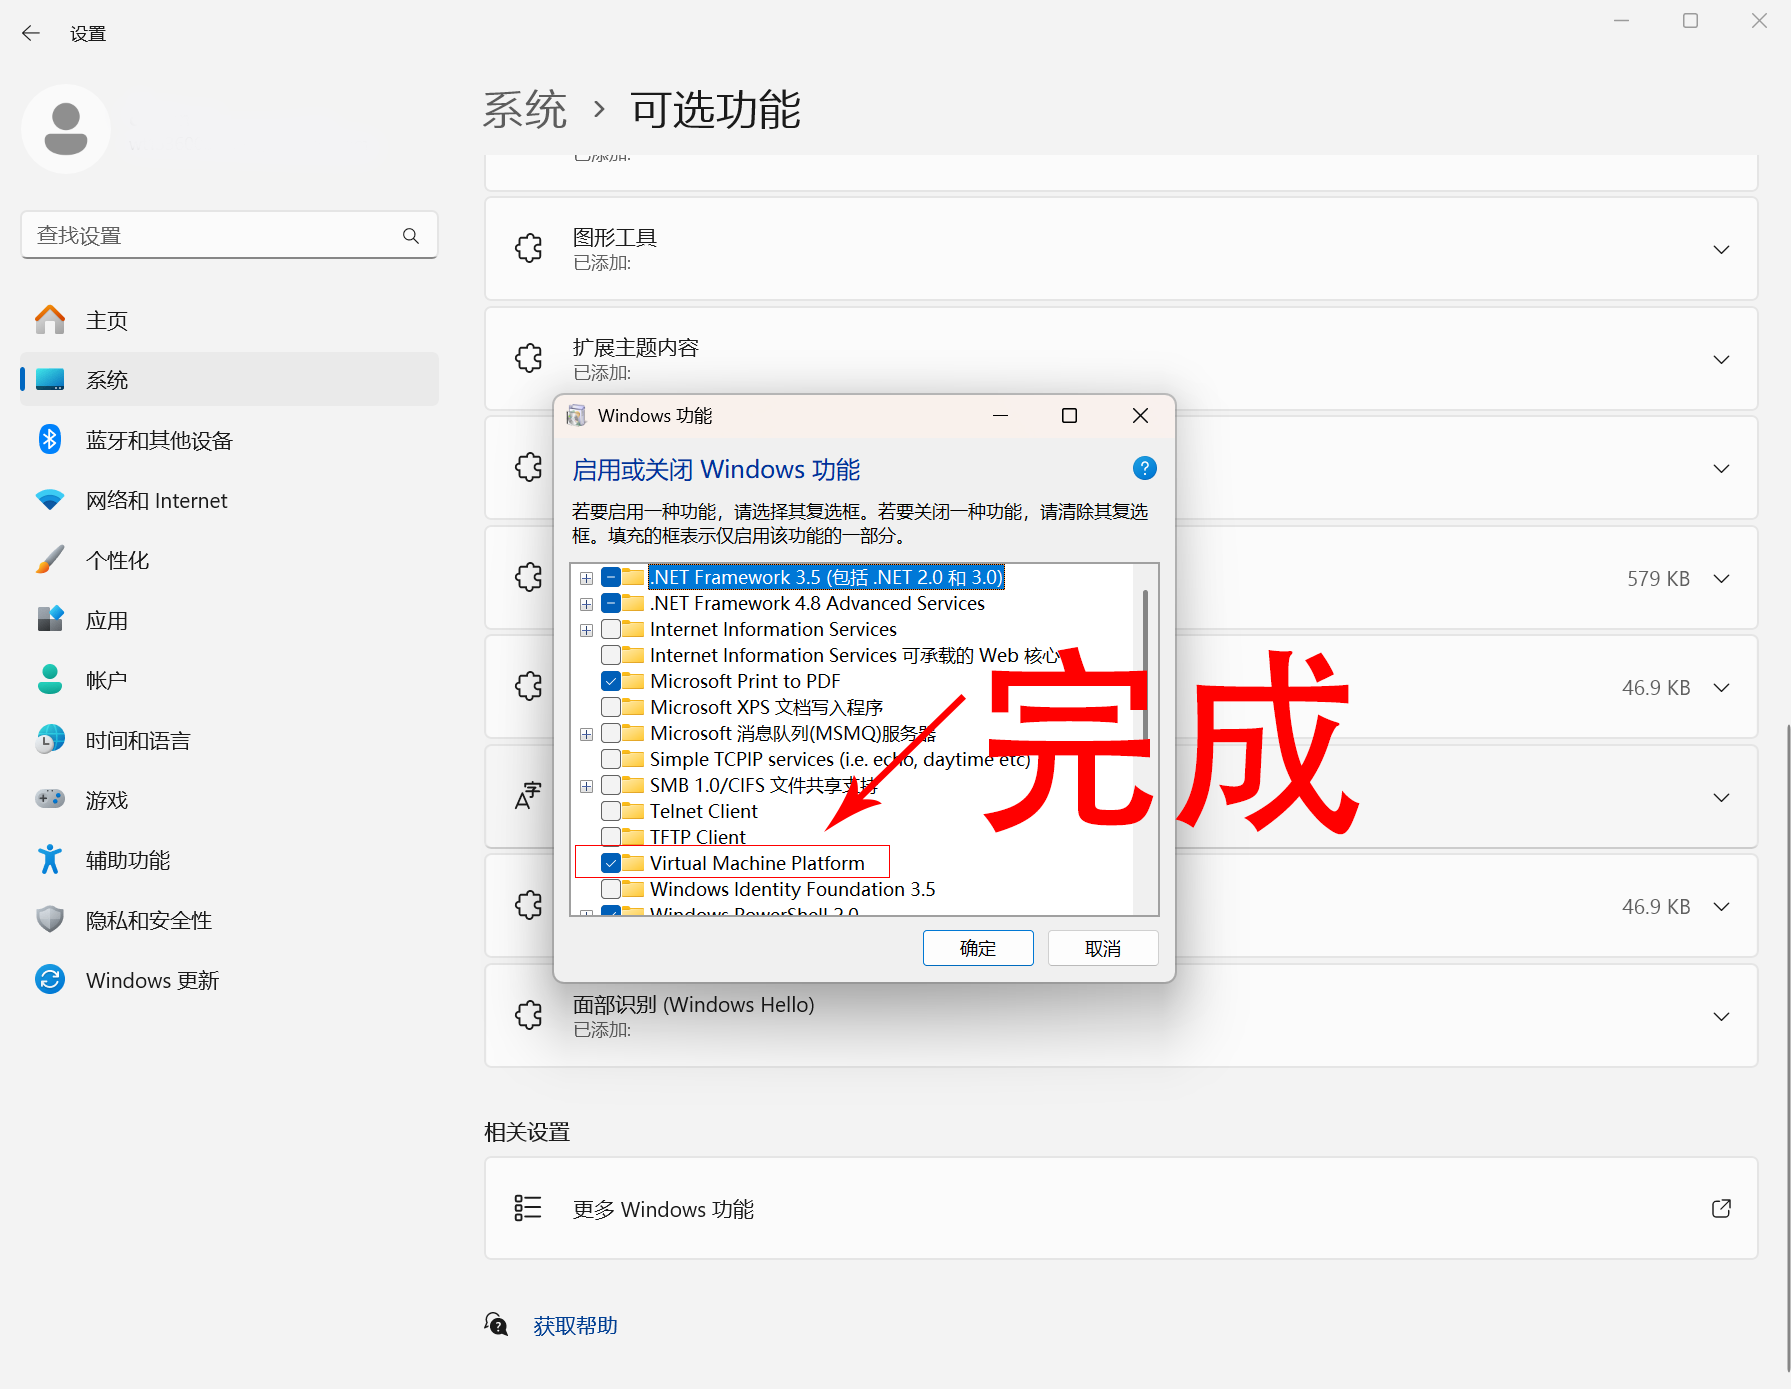Image resolution: width=1791 pixels, height=1389 pixels.
Task: Click the network Wi-Fi icon in sidebar
Action: 50,500
